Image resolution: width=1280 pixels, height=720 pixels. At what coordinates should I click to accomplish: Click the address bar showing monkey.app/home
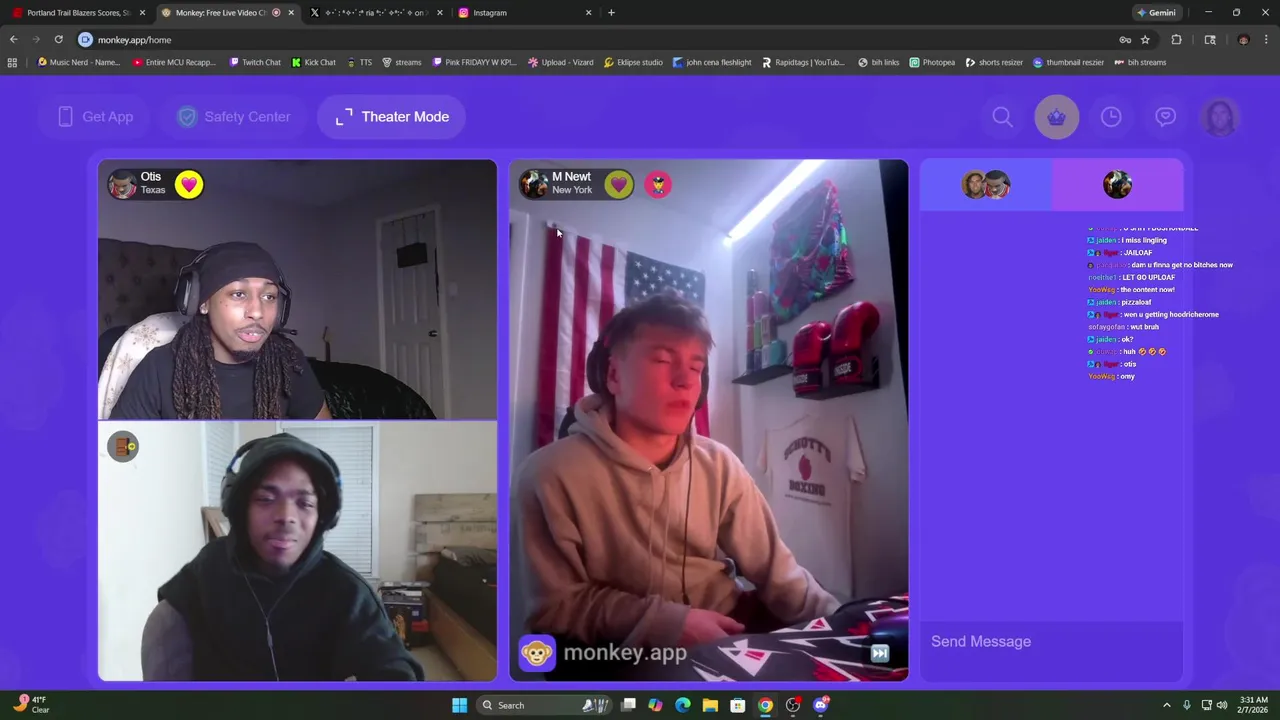pyautogui.click(x=600, y=40)
